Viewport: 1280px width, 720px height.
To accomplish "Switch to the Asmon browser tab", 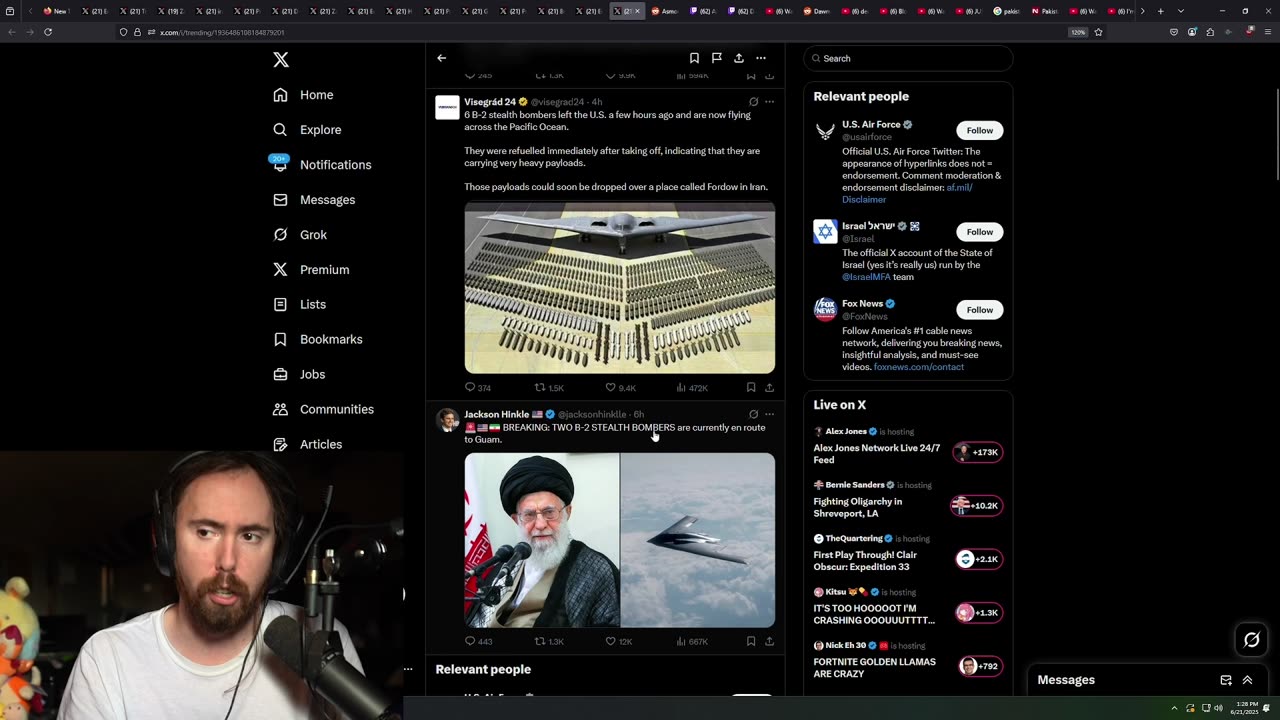I will [665, 11].
